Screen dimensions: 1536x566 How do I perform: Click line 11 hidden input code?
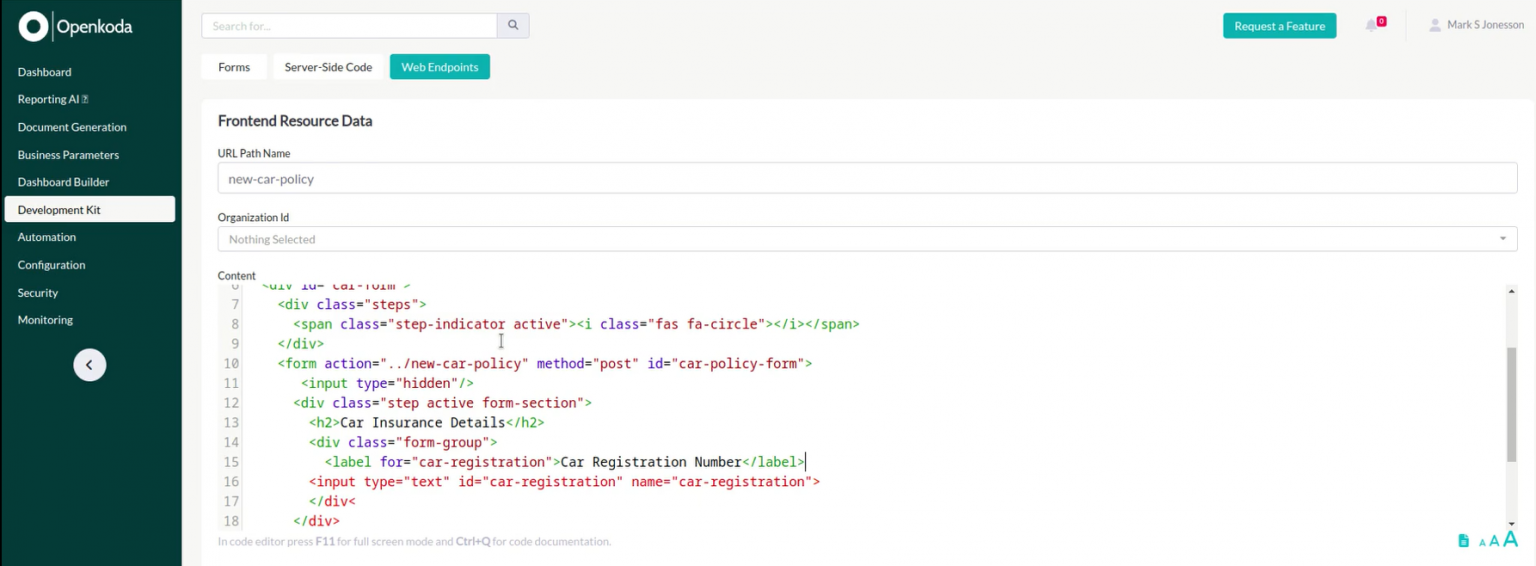[387, 383]
